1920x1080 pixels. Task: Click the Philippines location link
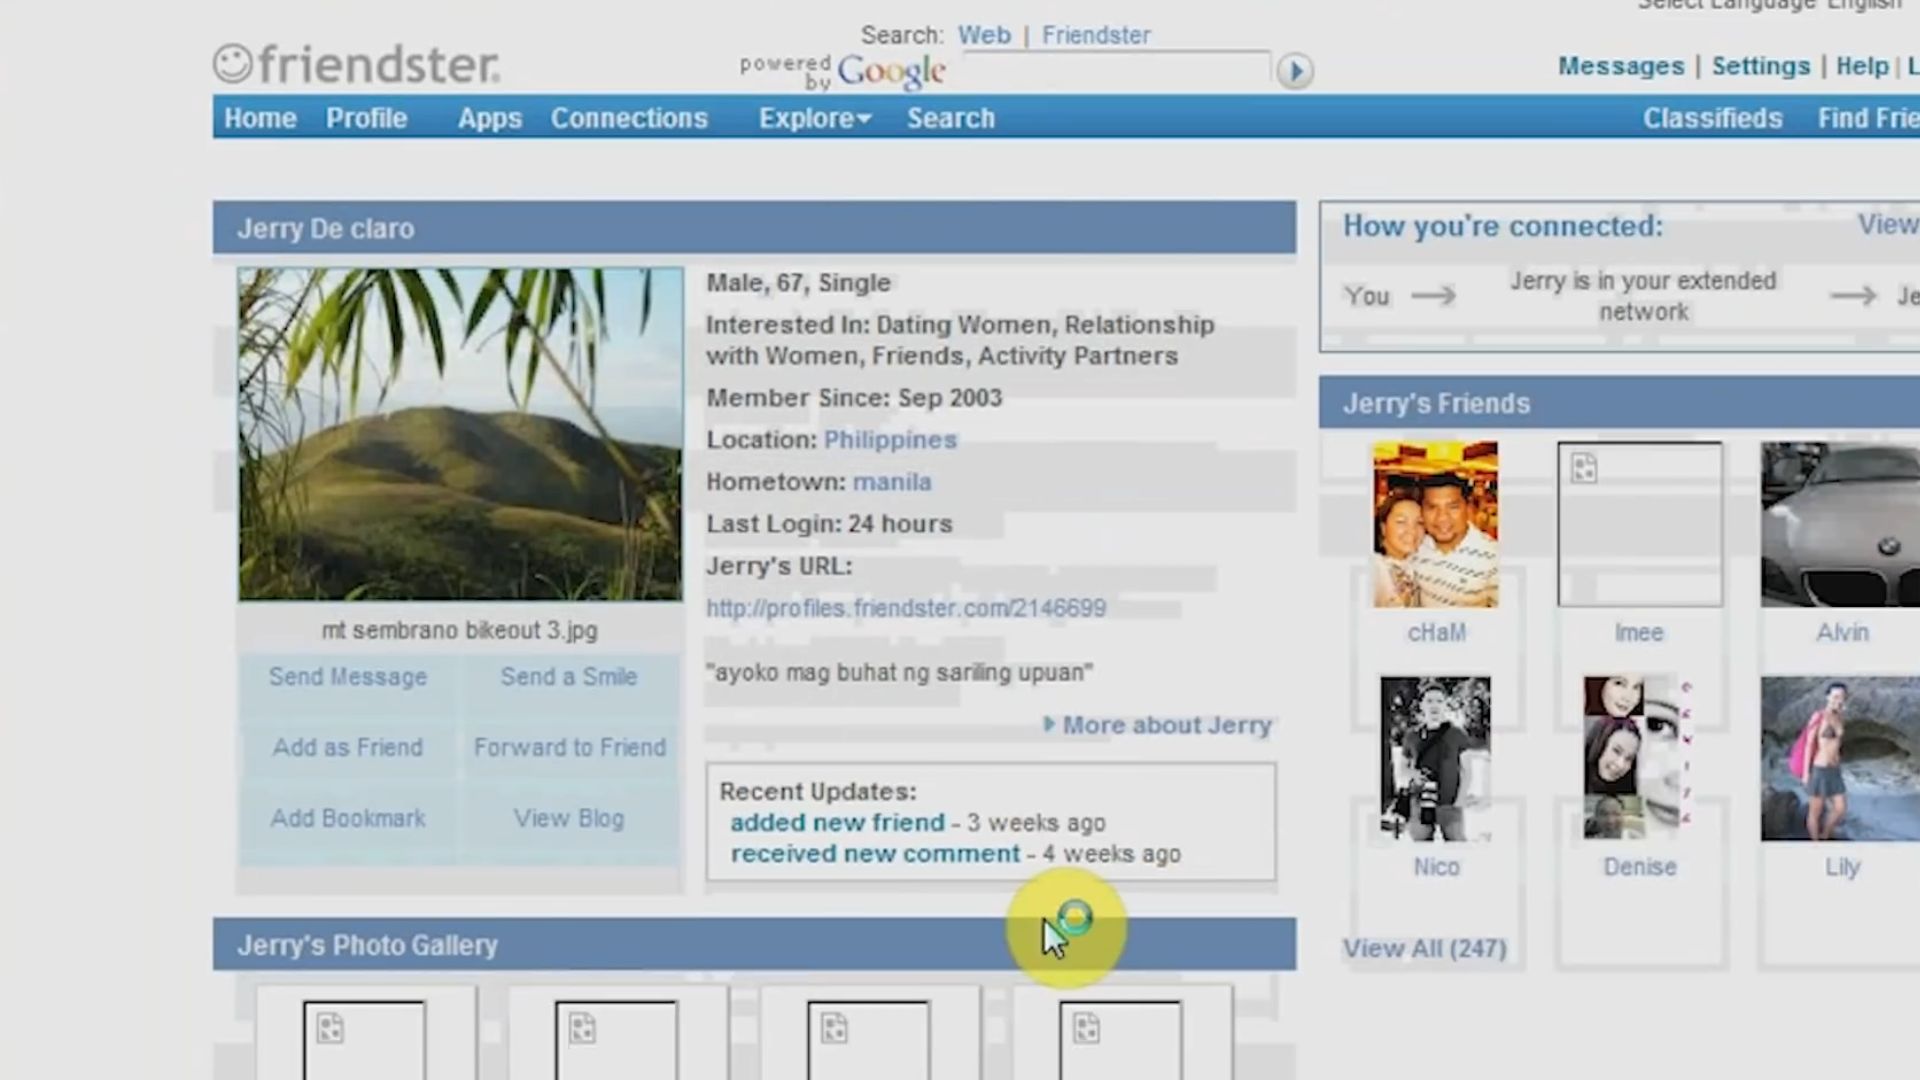click(x=890, y=440)
